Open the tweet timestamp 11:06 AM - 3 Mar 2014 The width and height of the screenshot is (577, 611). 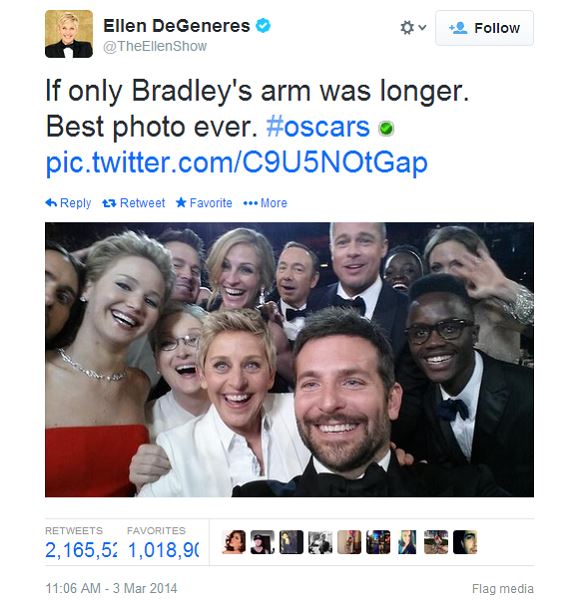pyautogui.click(x=111, y=588)
